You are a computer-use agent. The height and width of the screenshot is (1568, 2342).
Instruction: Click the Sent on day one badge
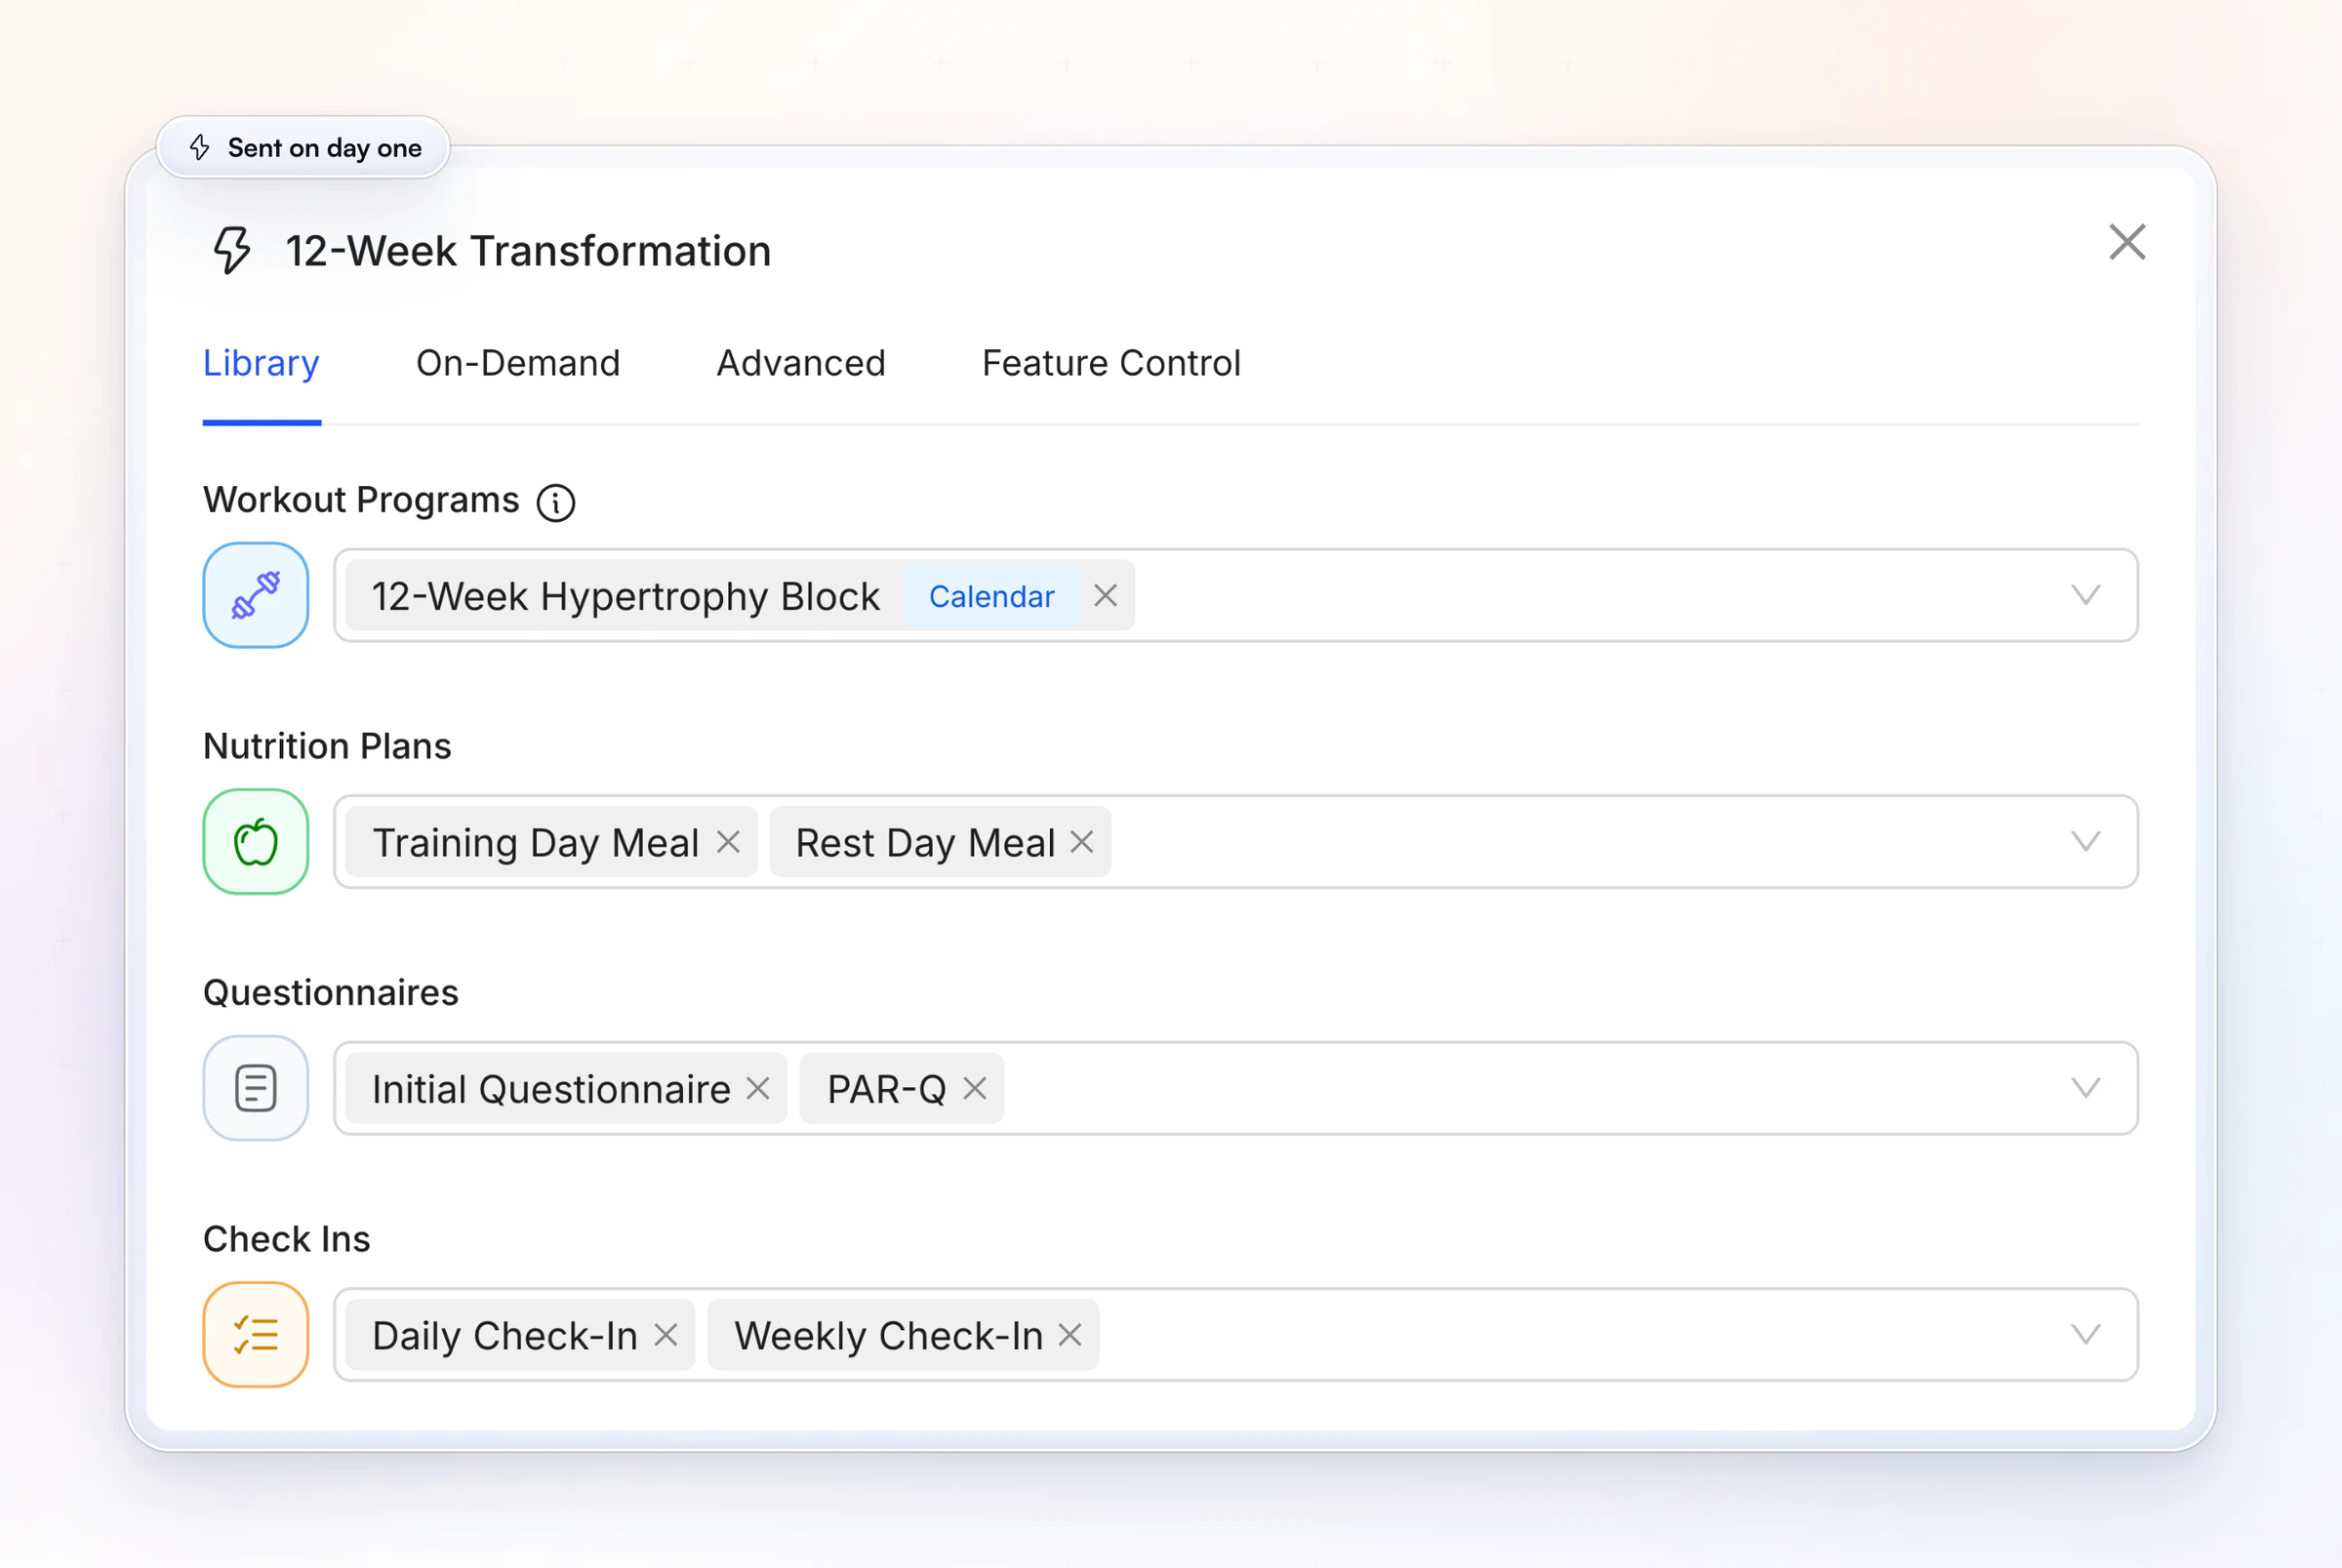pyautogui.click(x=303, y=148)
